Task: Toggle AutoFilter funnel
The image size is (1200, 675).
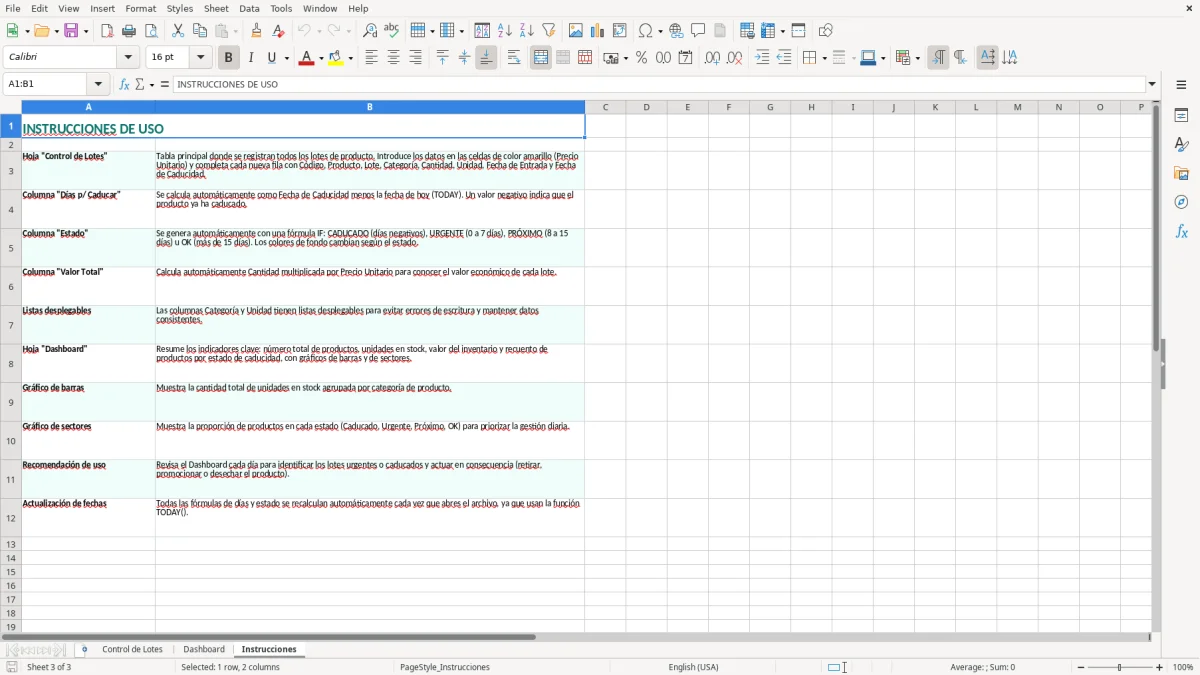Action: 548,31
